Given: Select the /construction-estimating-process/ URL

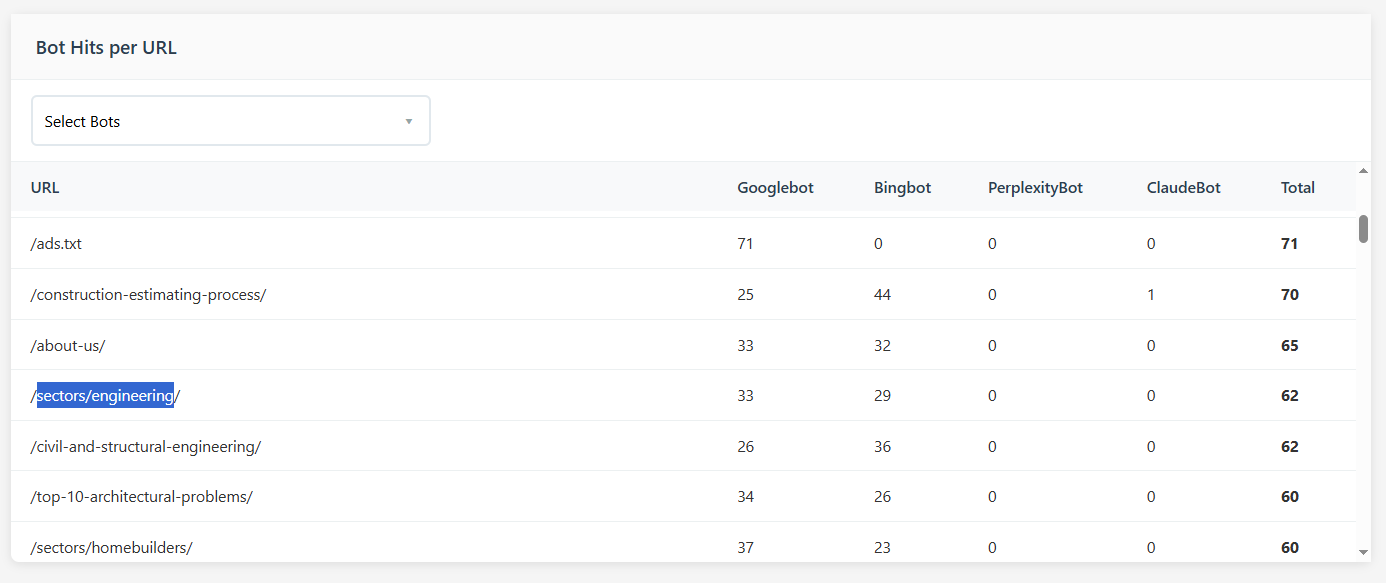Looking at the screenshot, I should pyautogui.click(x=148, y=294).
